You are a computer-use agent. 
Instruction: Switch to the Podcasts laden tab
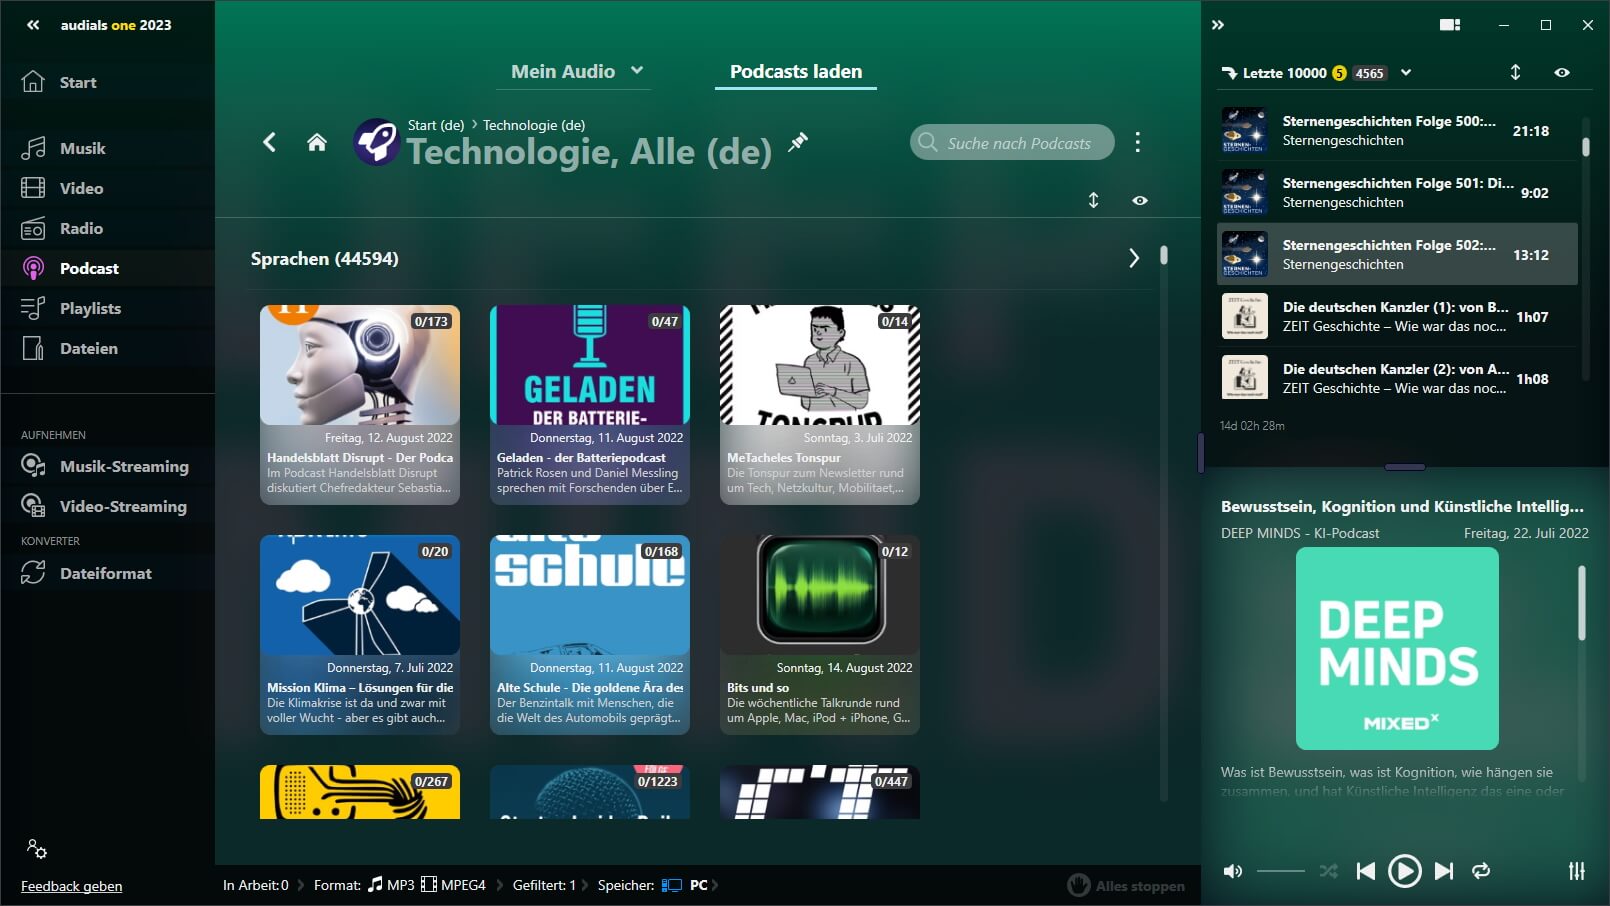(x=795, y=71)
